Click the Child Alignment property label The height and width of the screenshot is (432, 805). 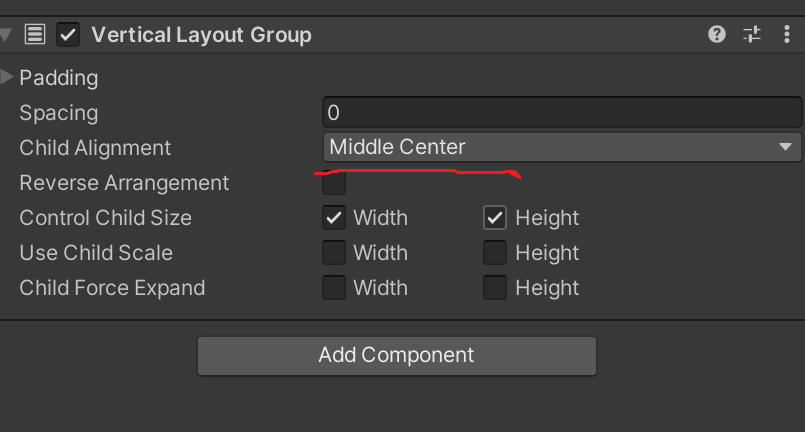[x=95, y=148]
